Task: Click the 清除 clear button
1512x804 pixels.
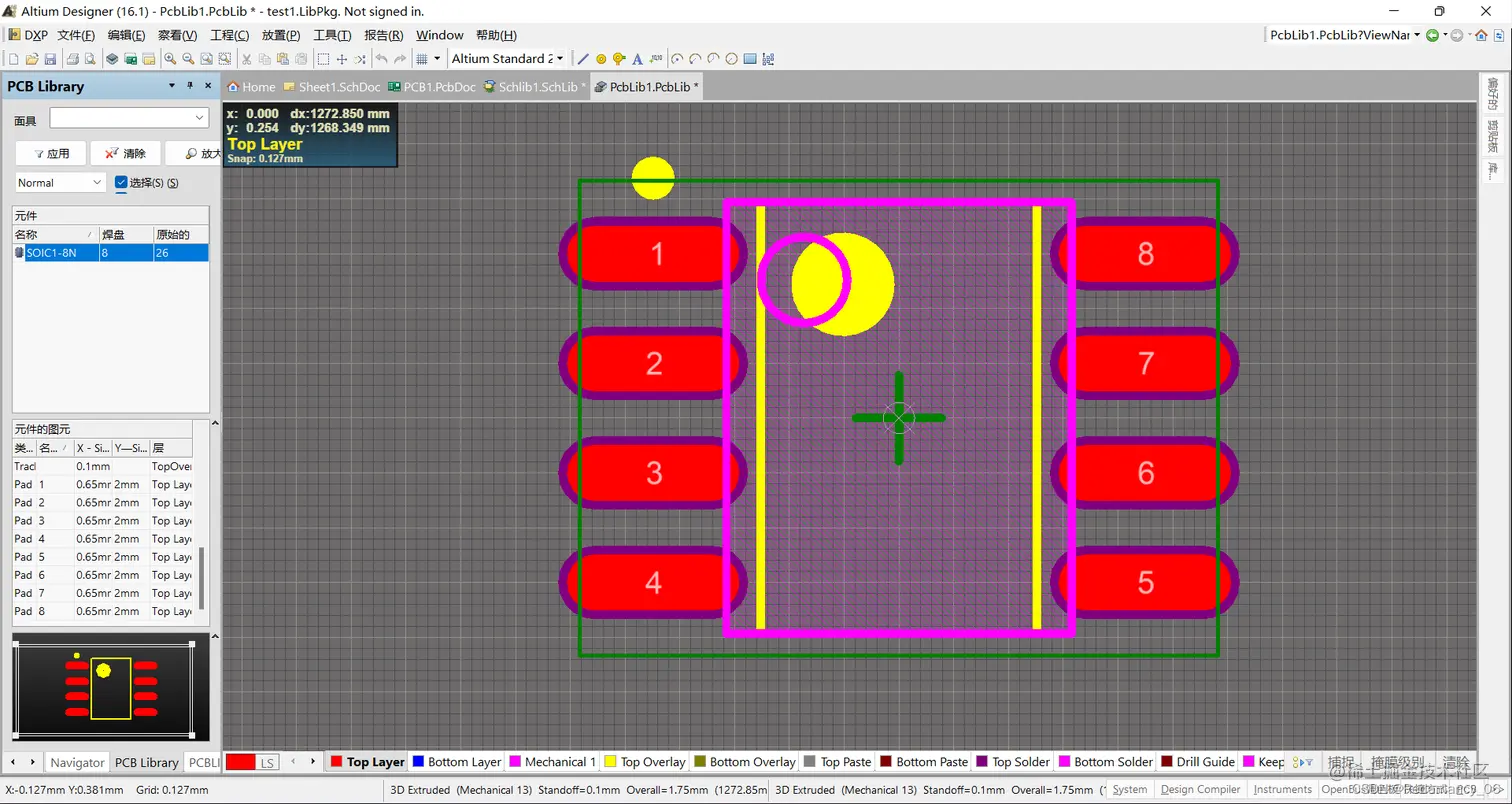Action: click(126, 153)
